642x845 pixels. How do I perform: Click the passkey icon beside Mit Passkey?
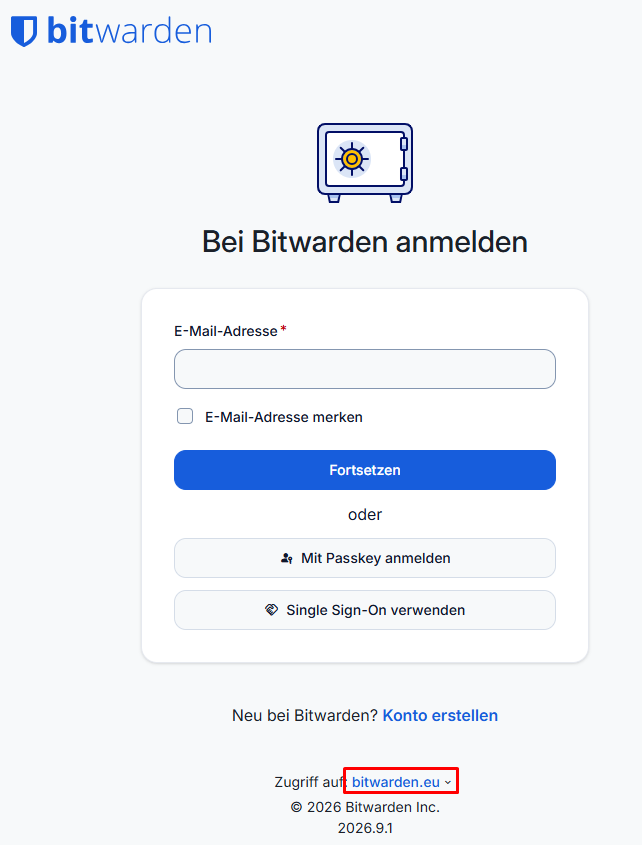pos(287,558)
